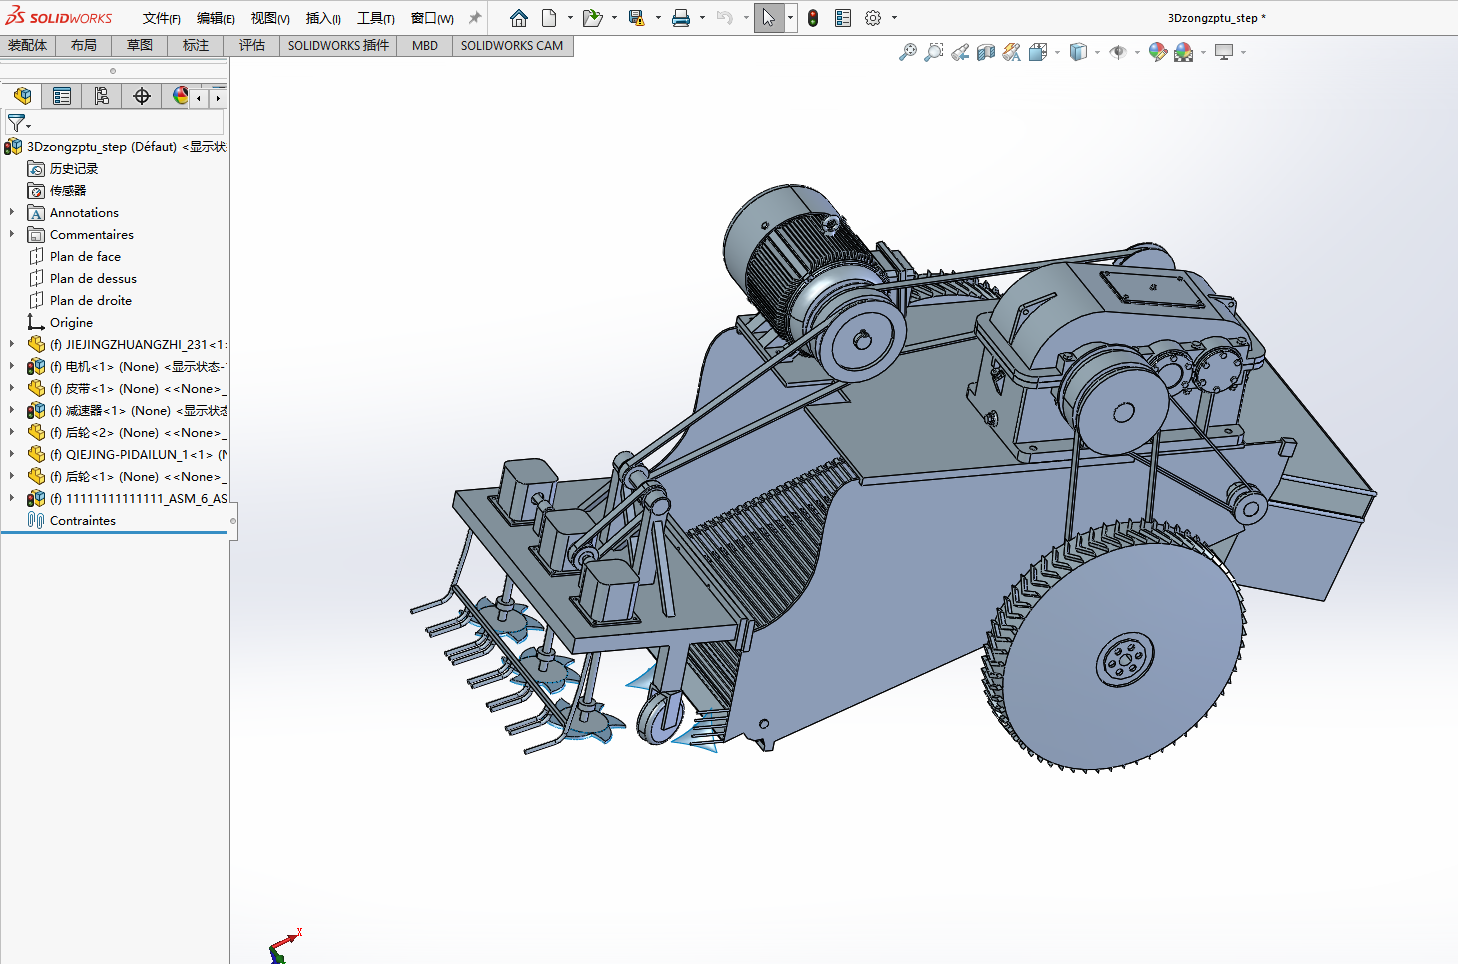This screenshot has width=1458, height=964.
Task: Click the Edit Appearance color ball
Action: coord(1158,52)
